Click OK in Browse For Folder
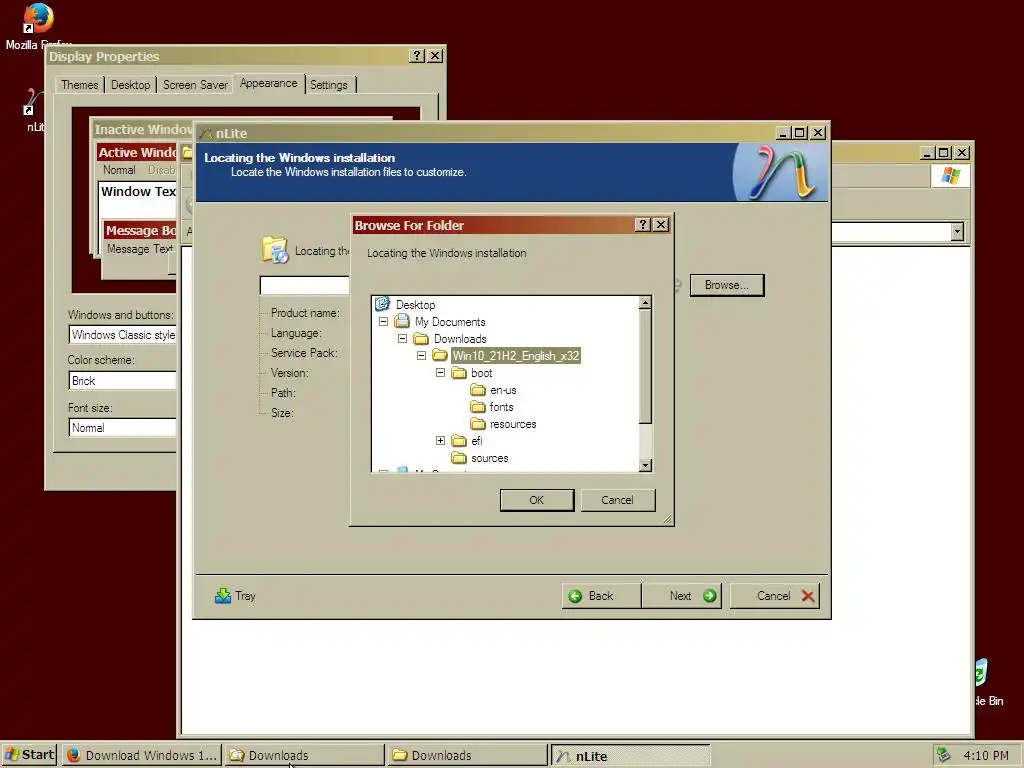Screen dimensions: 1024x768 537,500
